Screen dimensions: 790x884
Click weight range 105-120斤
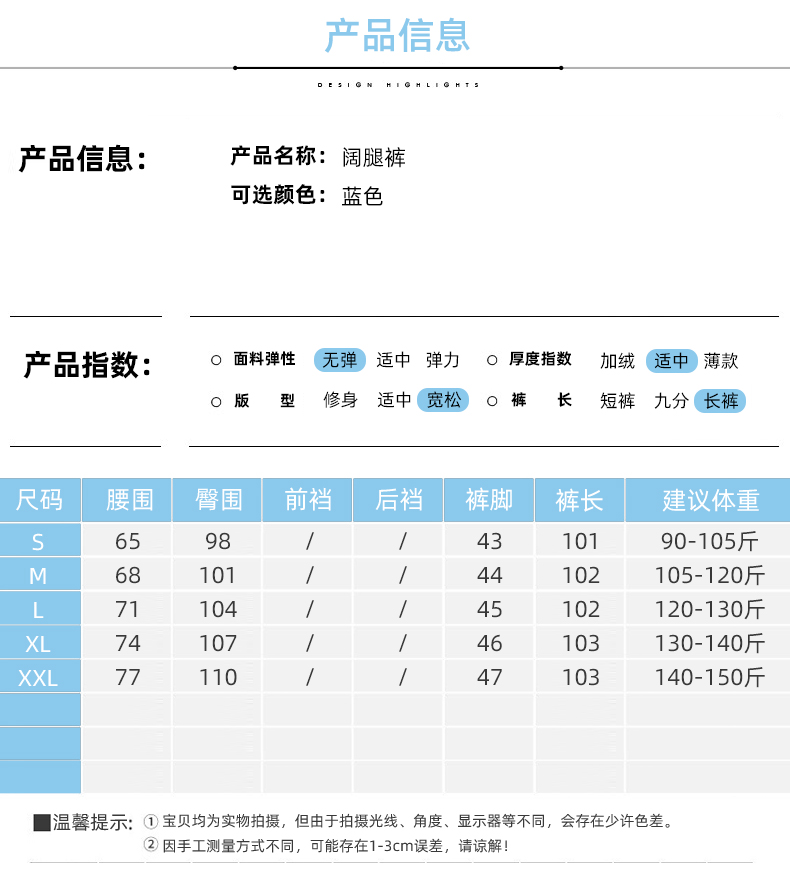(710, 575)
